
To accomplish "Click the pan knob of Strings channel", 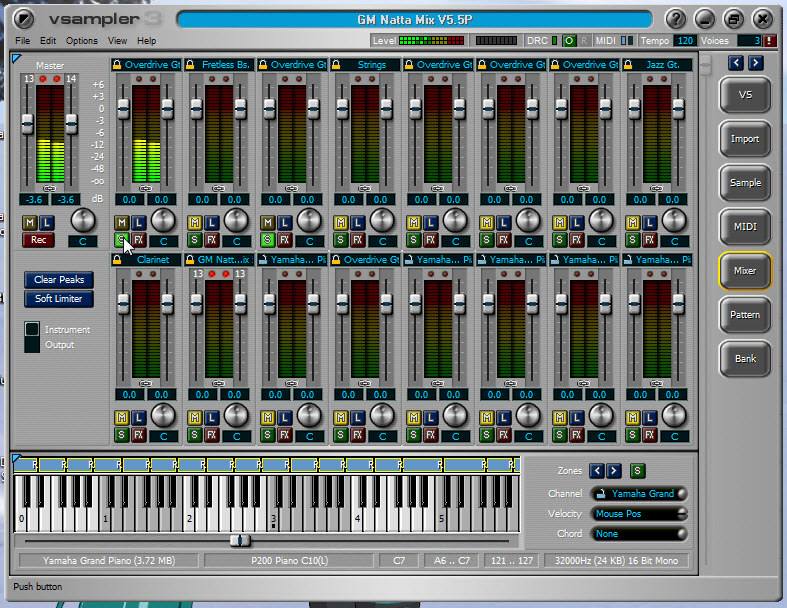I will [x=382, y=220].
